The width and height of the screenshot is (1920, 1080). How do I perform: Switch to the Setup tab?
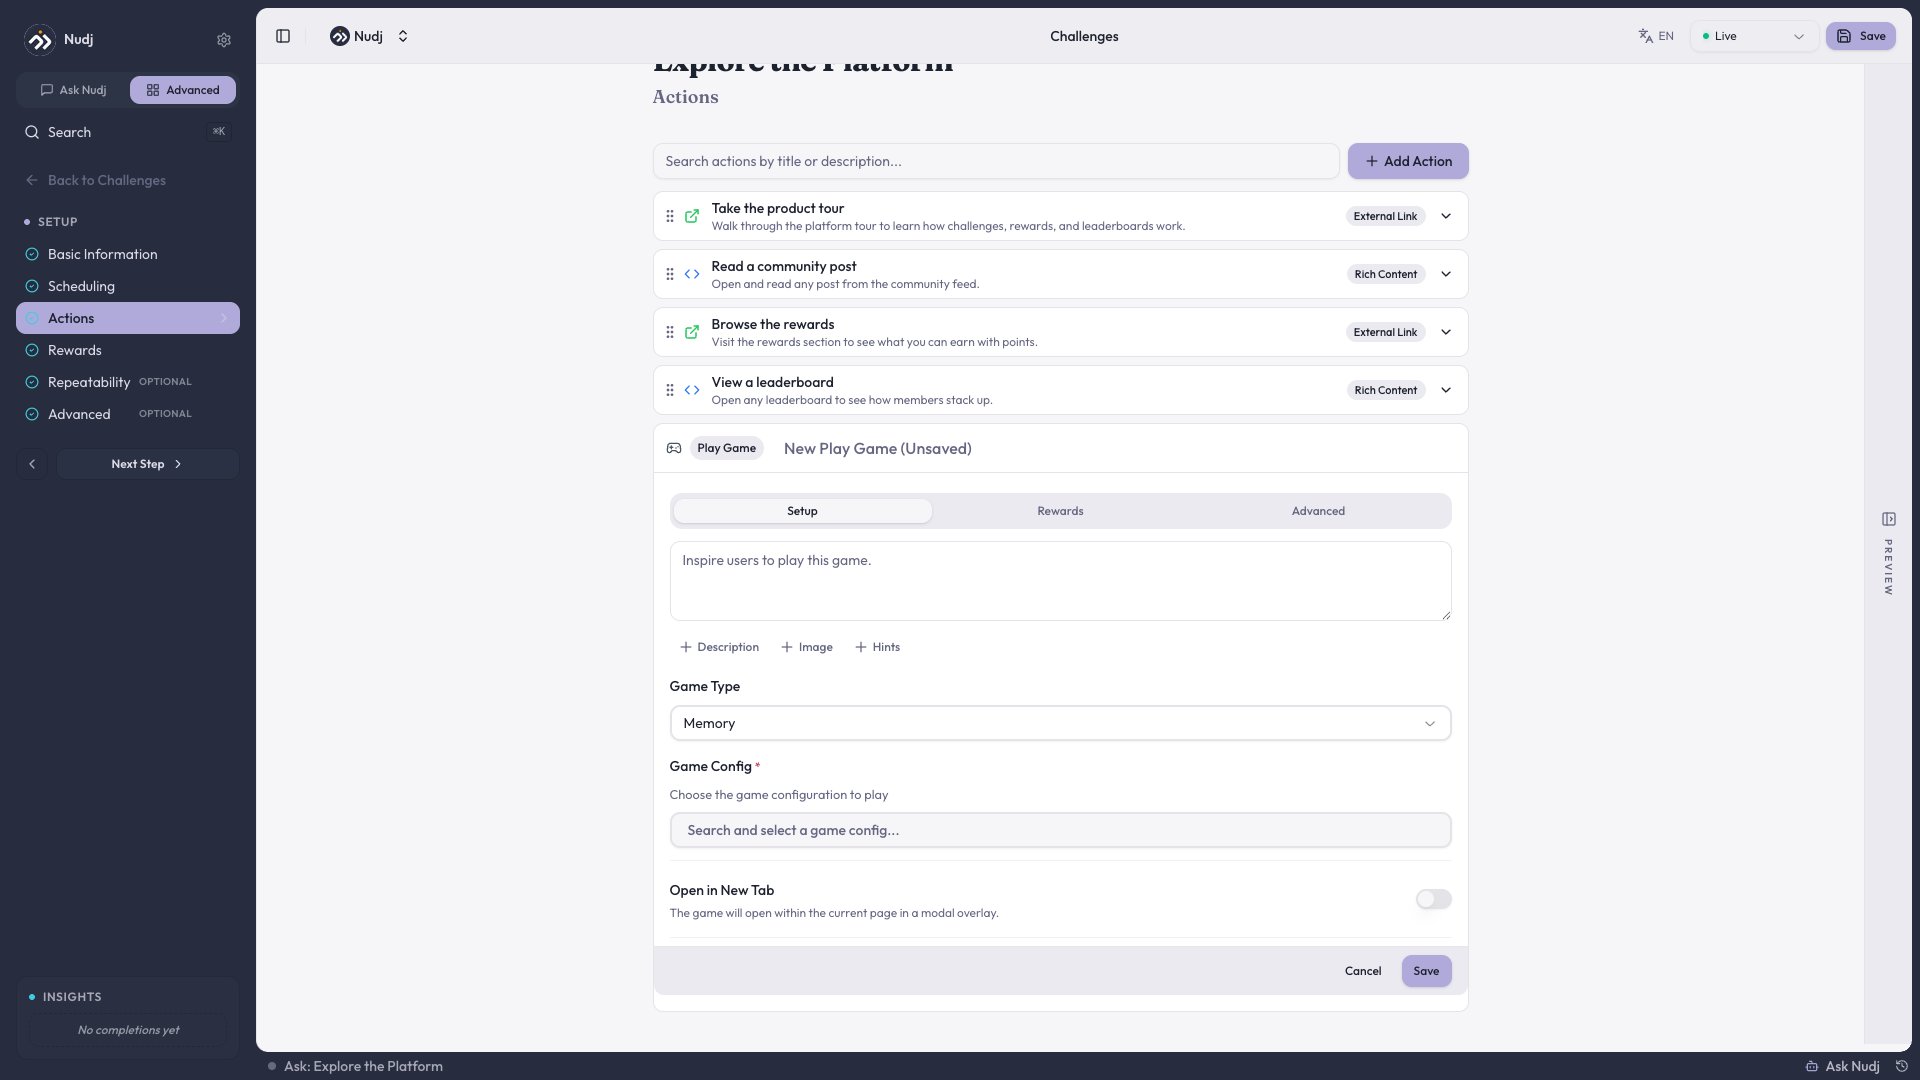pos(802,511)
